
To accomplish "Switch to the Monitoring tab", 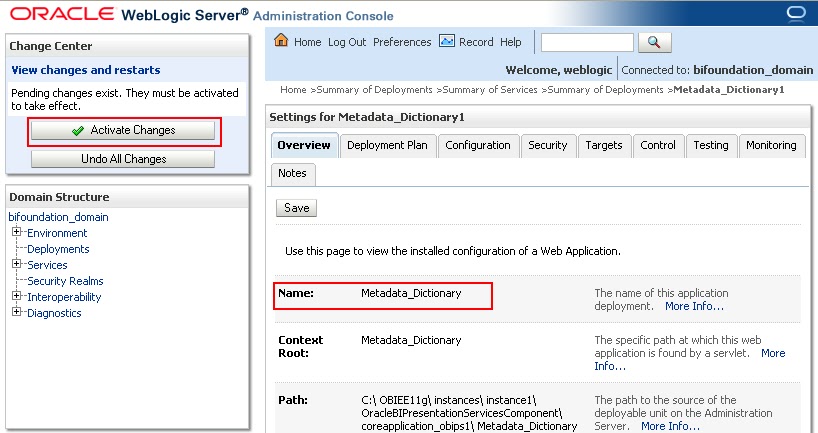I will [772, 146].
